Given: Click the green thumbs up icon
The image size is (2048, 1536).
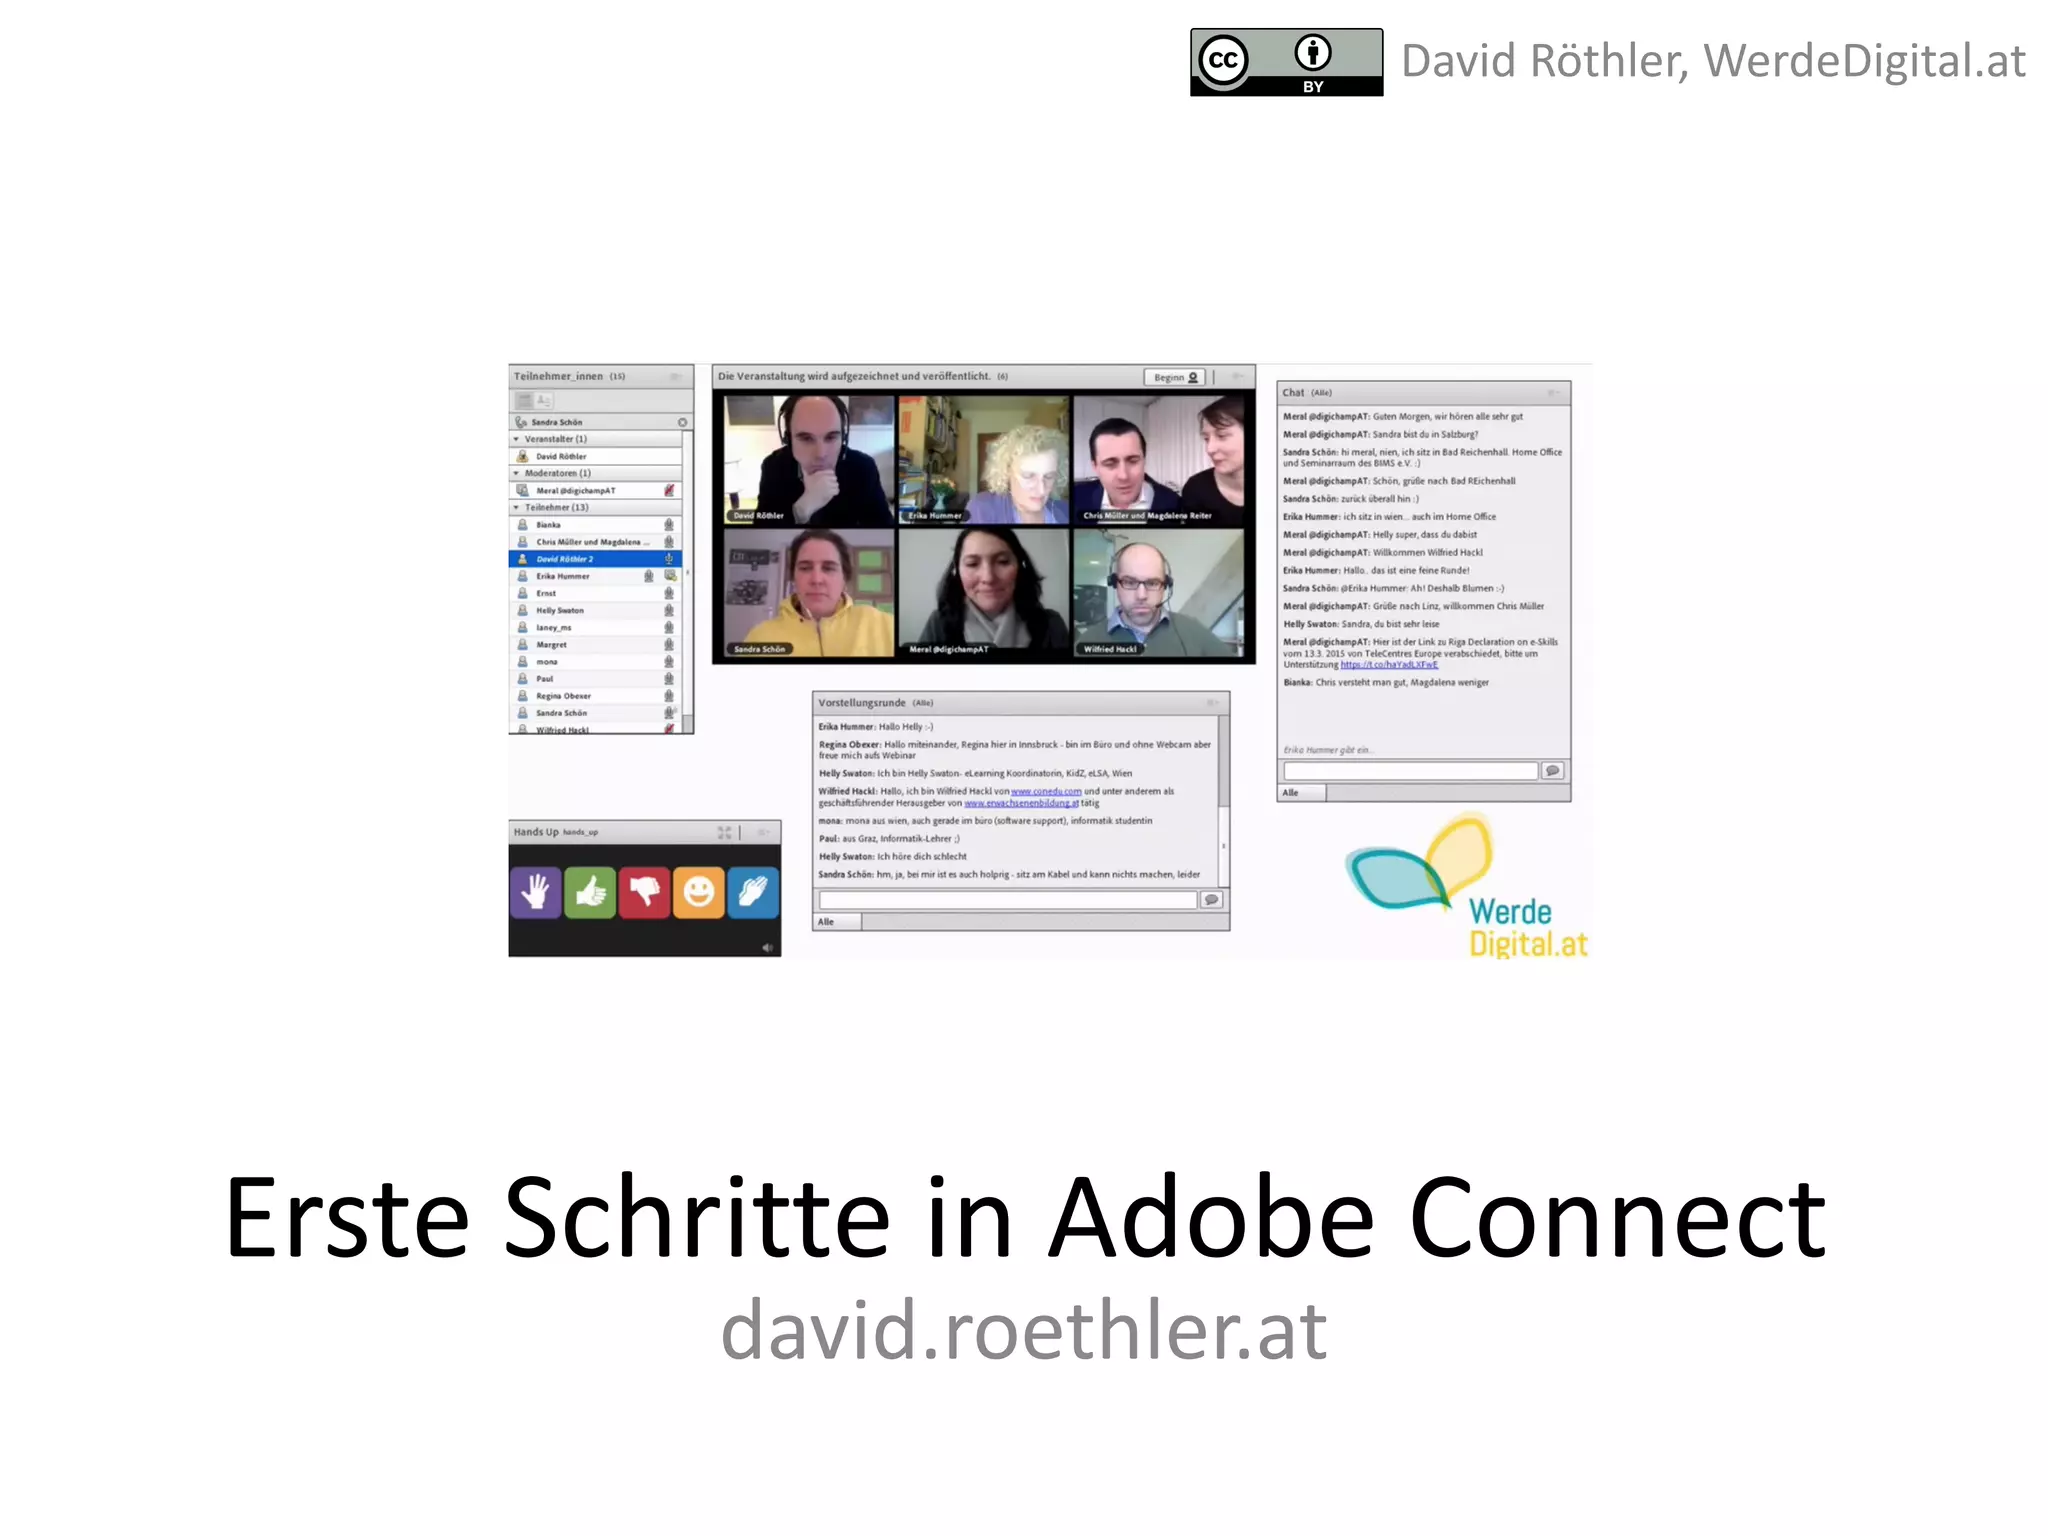Looking at the screenshot, I should click(x=590, y=891).
